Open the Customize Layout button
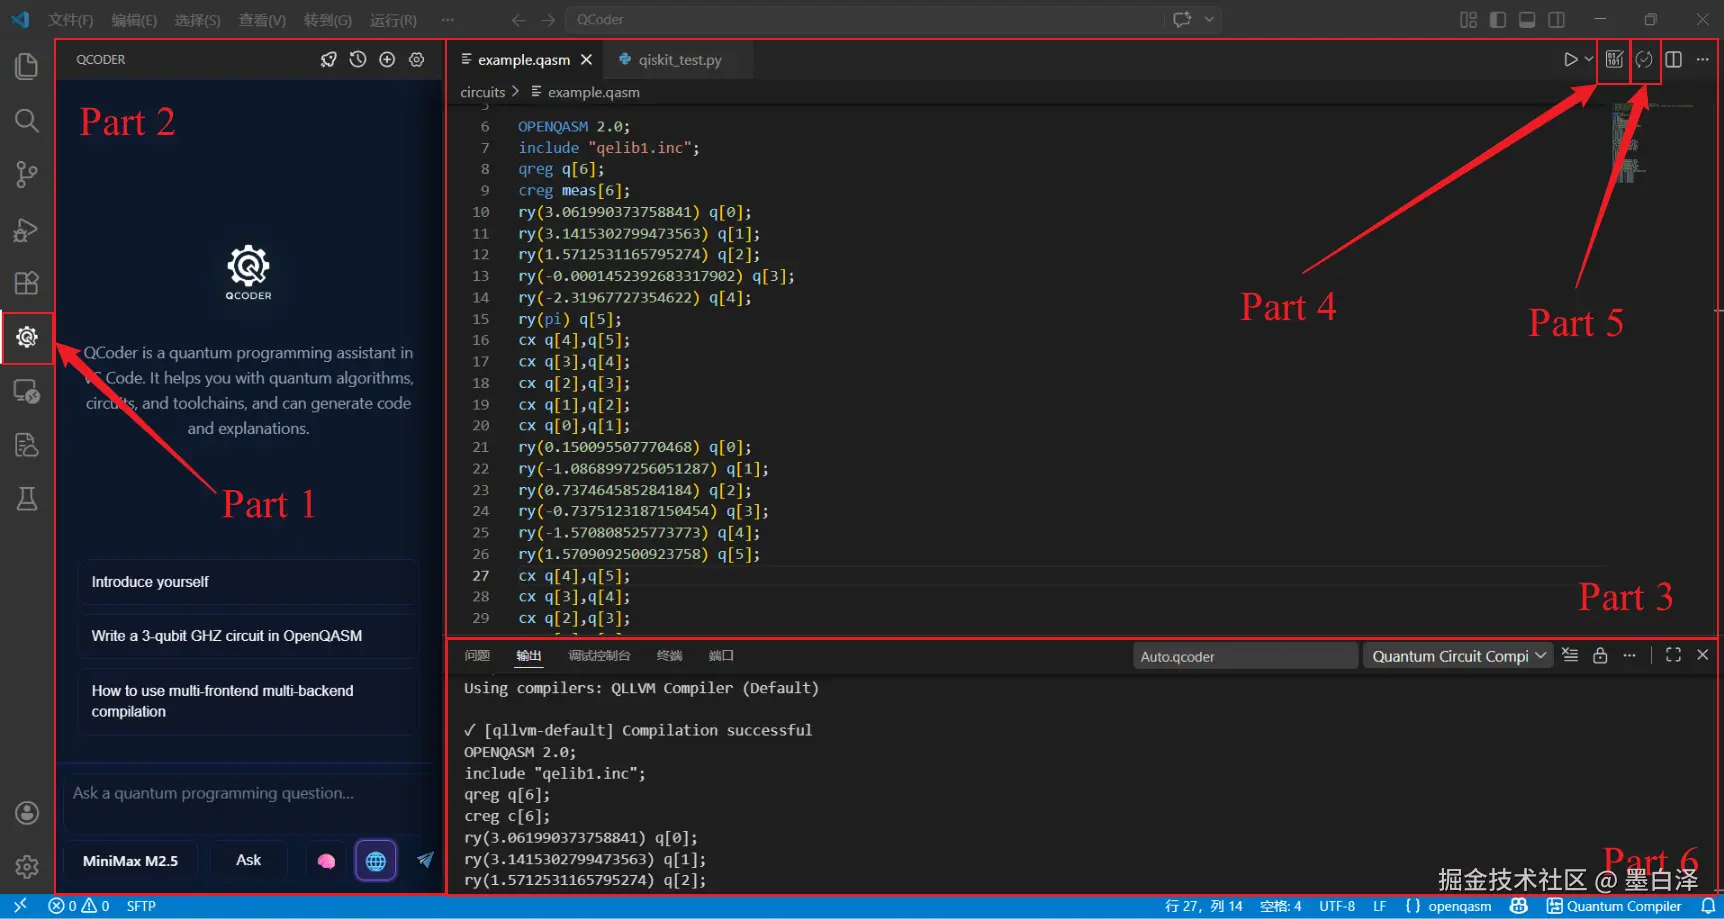Viewport: 1724px width, 919px height. point(1468,20)
